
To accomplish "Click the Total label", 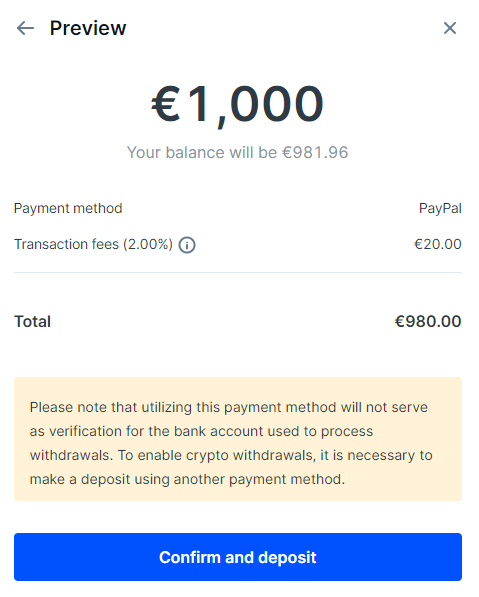I will click(32, 321).
